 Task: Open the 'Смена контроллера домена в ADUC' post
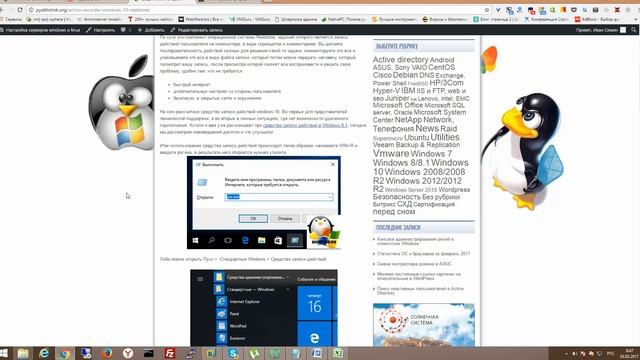pyautogui.click(x=414, y=264)
